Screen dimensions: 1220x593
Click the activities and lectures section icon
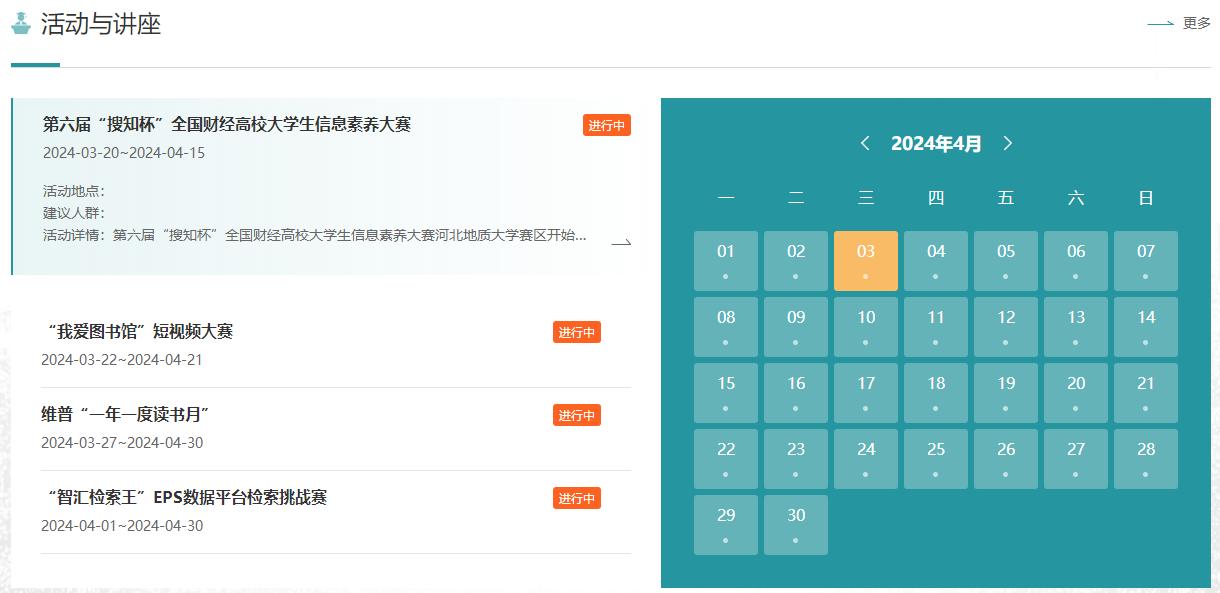[21, 24]
